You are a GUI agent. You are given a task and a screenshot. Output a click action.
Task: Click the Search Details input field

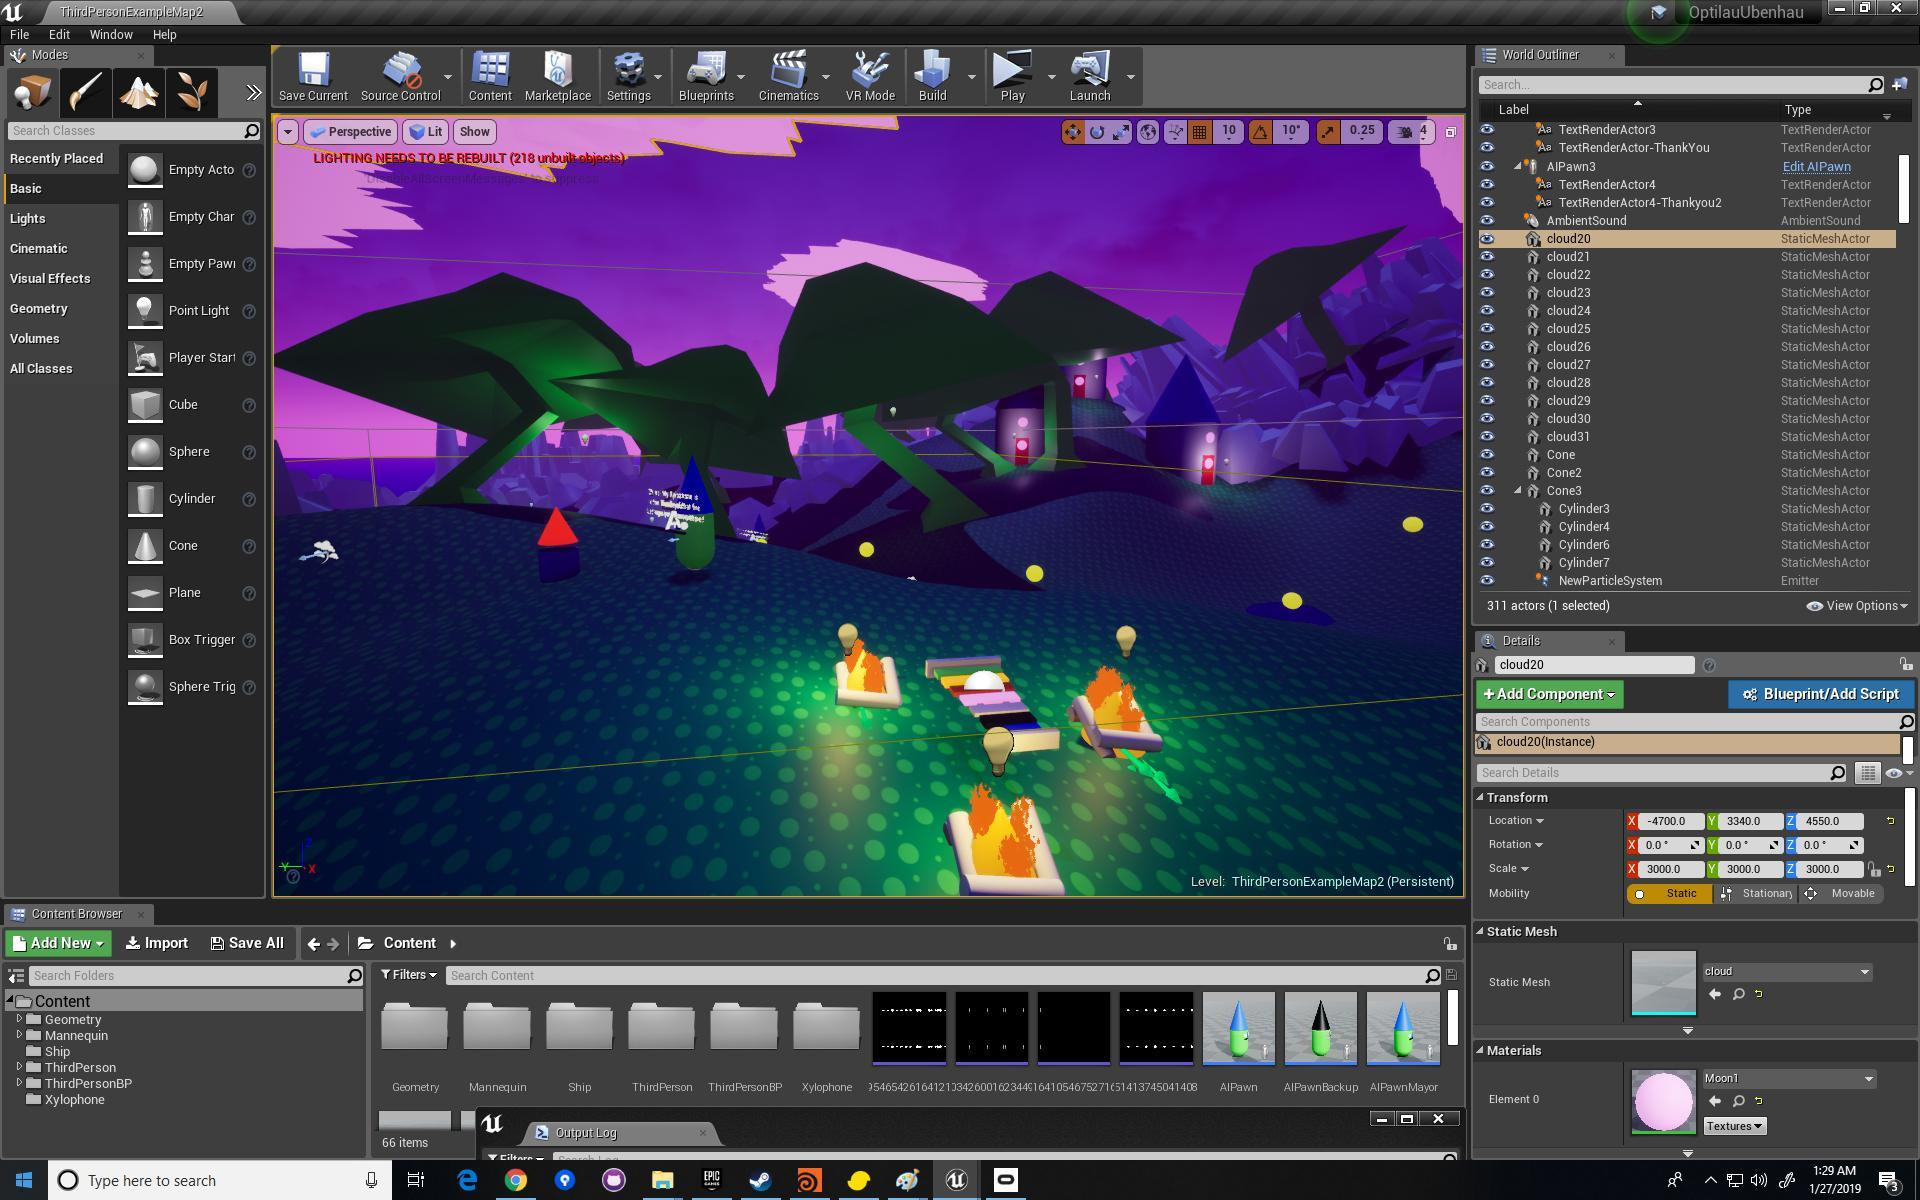pos(1662,773)
